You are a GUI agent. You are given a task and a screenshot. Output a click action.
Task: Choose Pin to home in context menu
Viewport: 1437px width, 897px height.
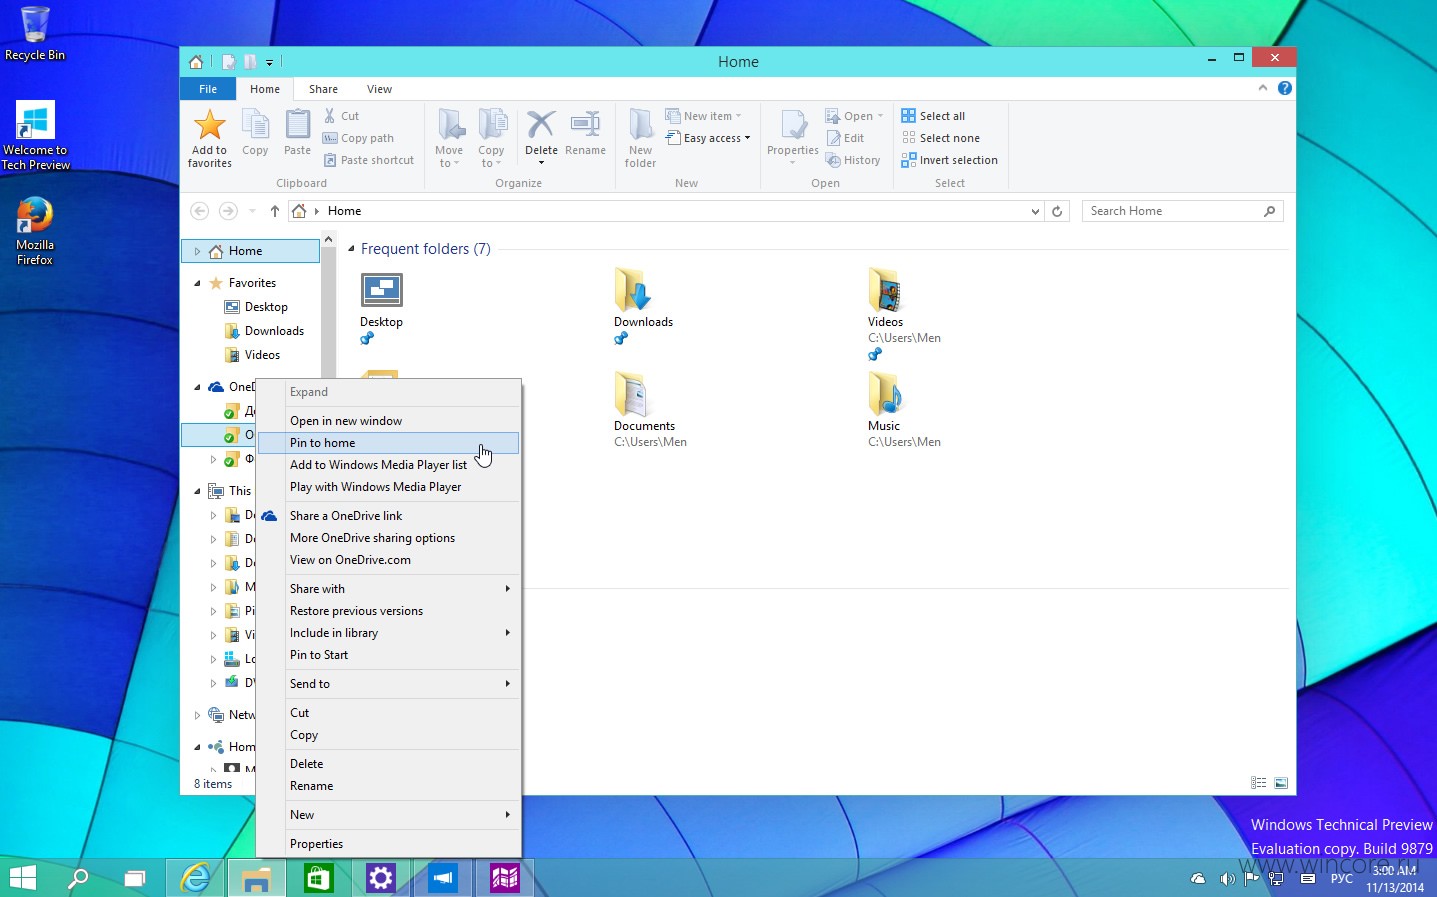click(389, 443)
